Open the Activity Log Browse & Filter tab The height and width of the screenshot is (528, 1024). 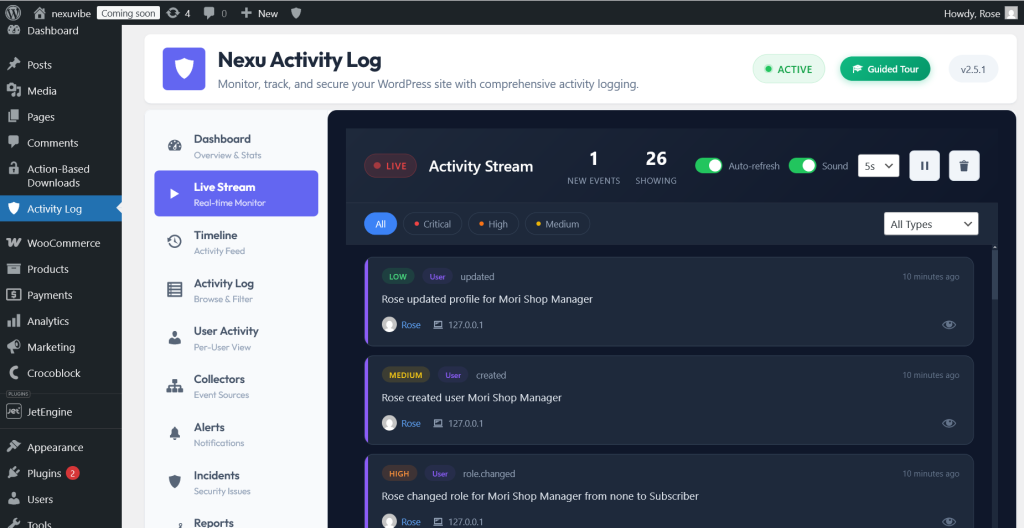pyautogui.click(x=236, y=290)
